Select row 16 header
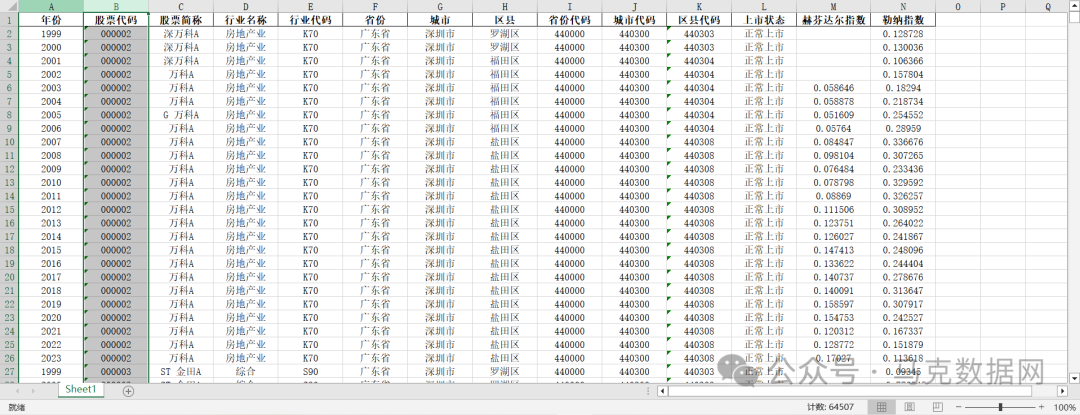This screenshot has width=1080, height=415. tap(9, 223)
